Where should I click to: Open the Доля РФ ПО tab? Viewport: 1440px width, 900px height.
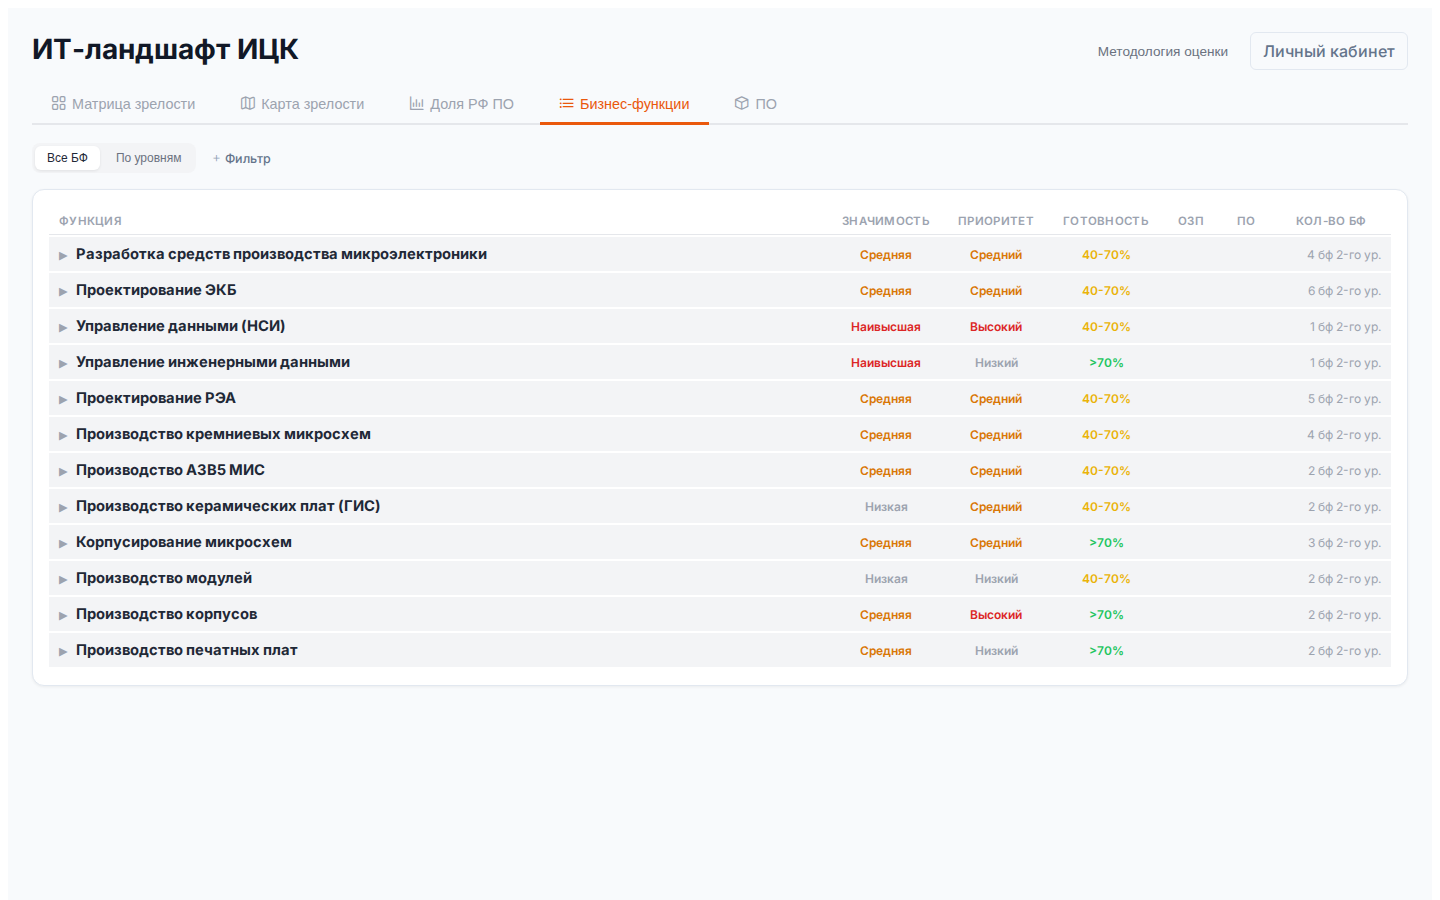[471, 104]
